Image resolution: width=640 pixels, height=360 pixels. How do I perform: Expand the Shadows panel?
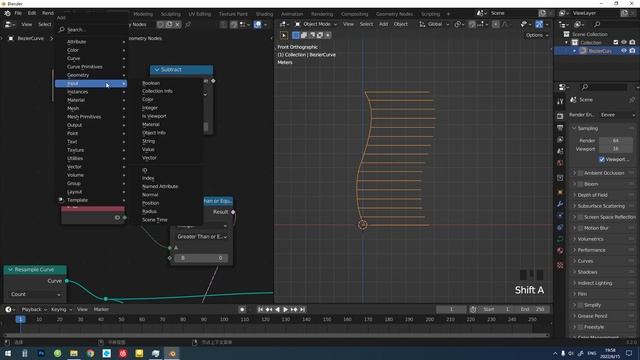[x=587, y=272]
